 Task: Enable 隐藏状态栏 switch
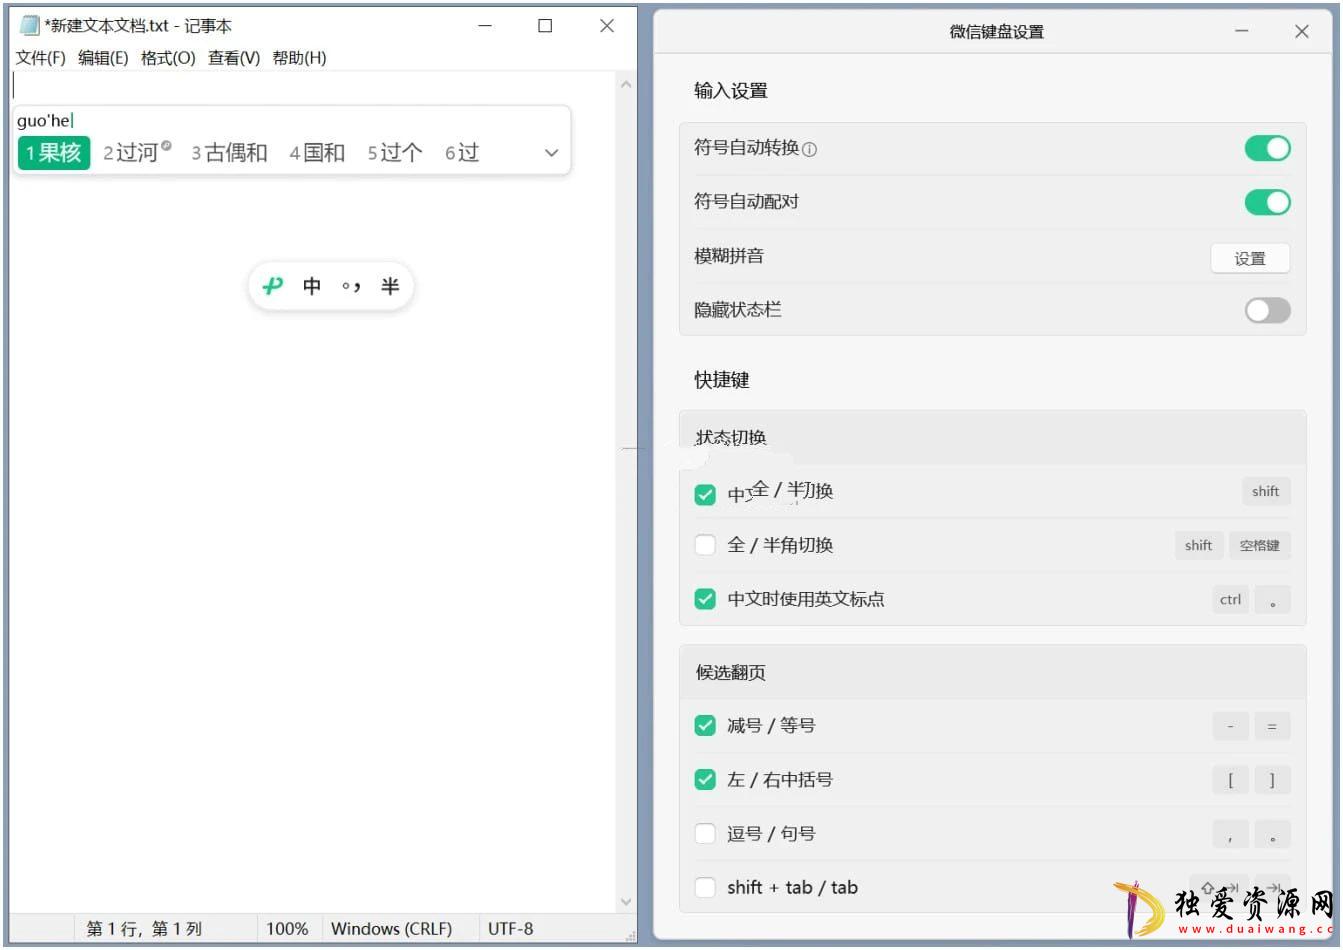click(1267, 310)
